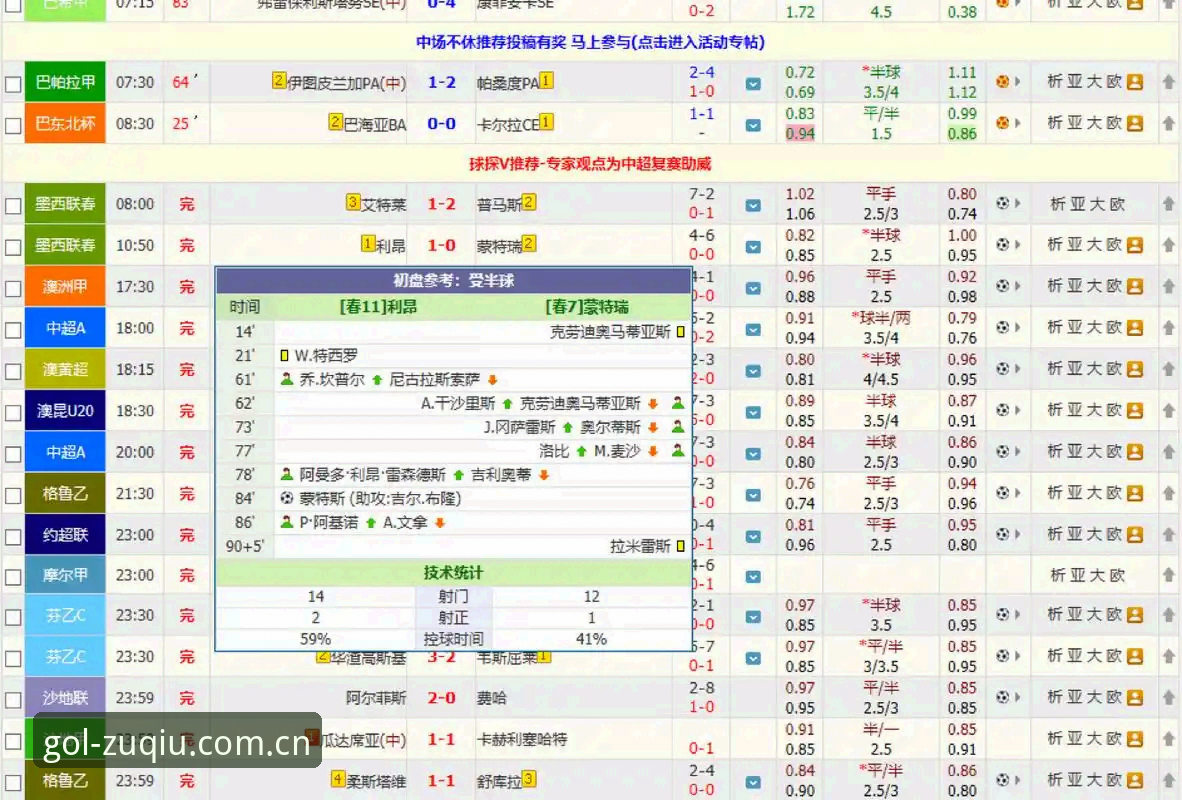Expand blue dropdown arrow in 格鲁乙 23:59 row
The width and height of the screenshot is (1182, 800).
(753, 783)
